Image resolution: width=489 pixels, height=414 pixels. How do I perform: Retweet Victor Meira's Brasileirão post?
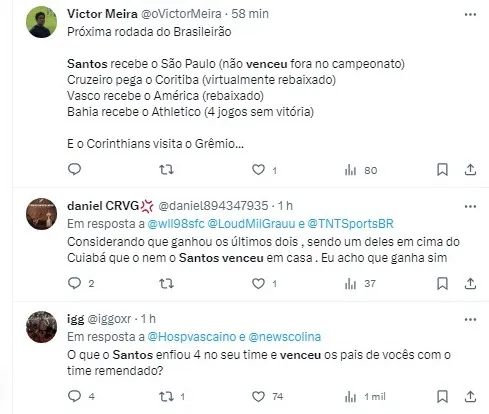click(x=166, y=170)
